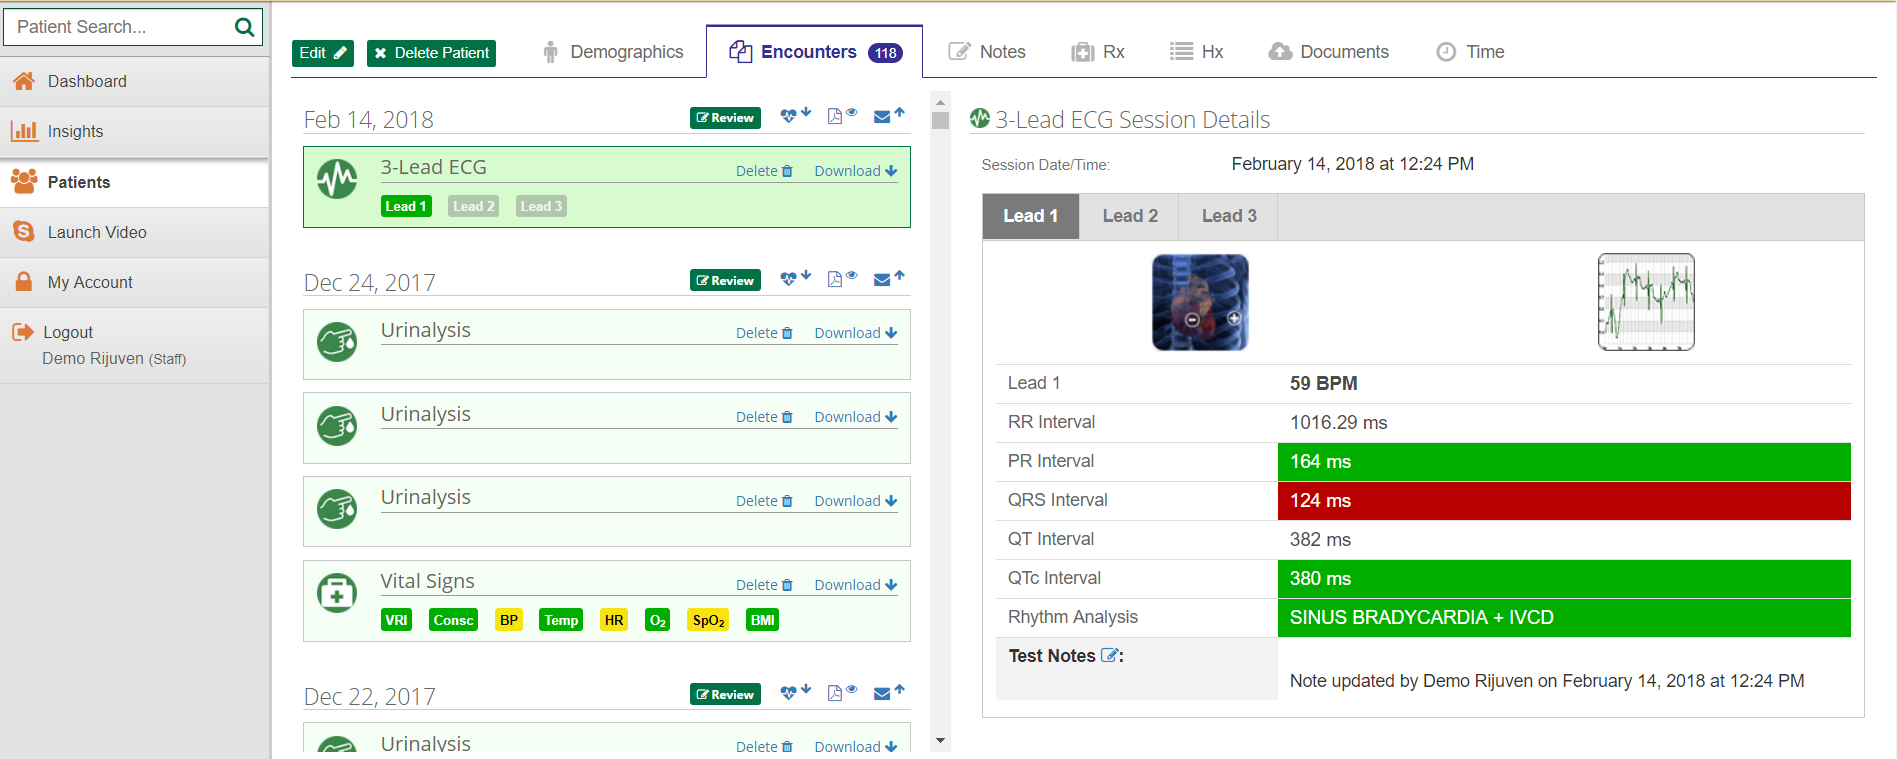Click the first Urinalysis icon under Dec 24
Image resolution: width=1897 pixels, height=759 pixels.
coord(337,342)
